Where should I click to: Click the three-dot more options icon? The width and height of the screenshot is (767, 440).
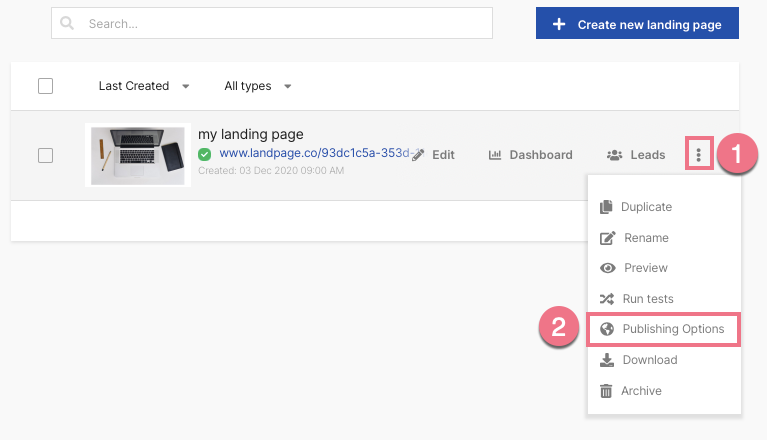click(699, 155)
